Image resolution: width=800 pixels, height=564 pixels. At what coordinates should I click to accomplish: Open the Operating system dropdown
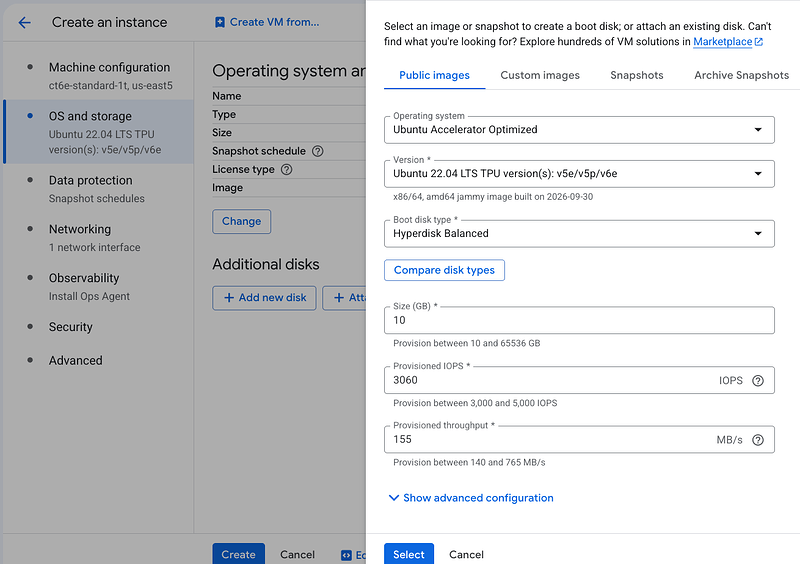(x=579, y=130)
